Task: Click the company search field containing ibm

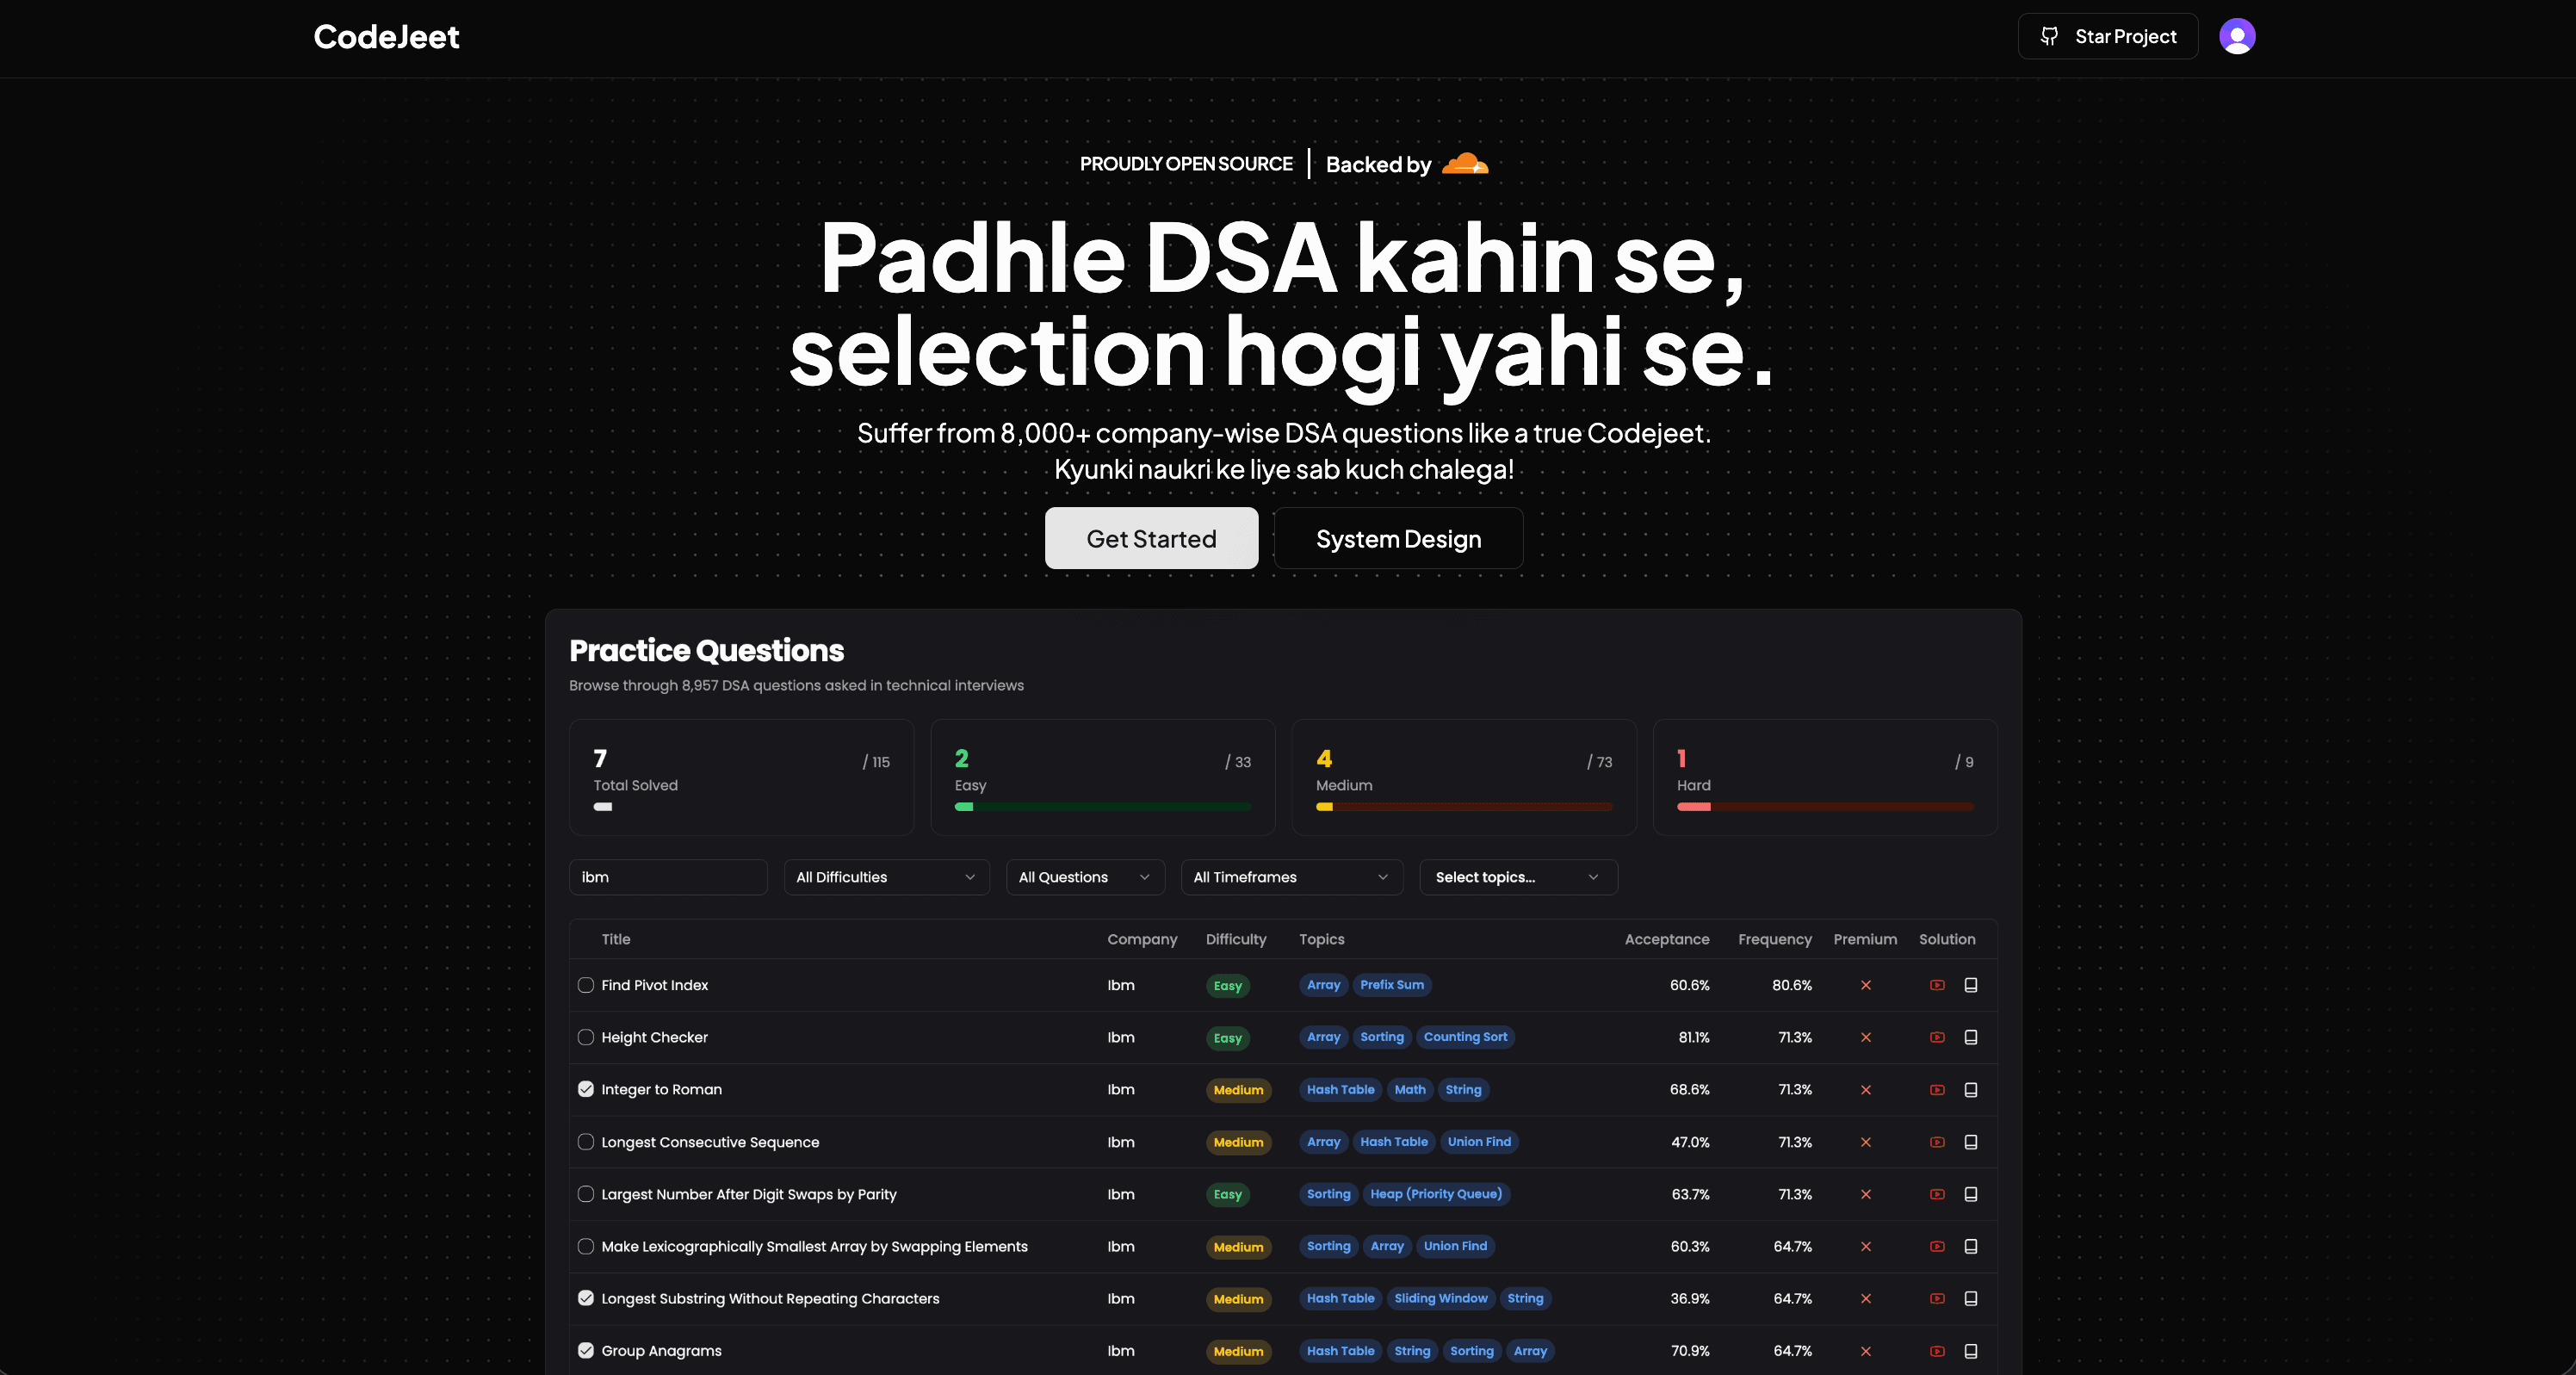Action: (x=667, y=877)
